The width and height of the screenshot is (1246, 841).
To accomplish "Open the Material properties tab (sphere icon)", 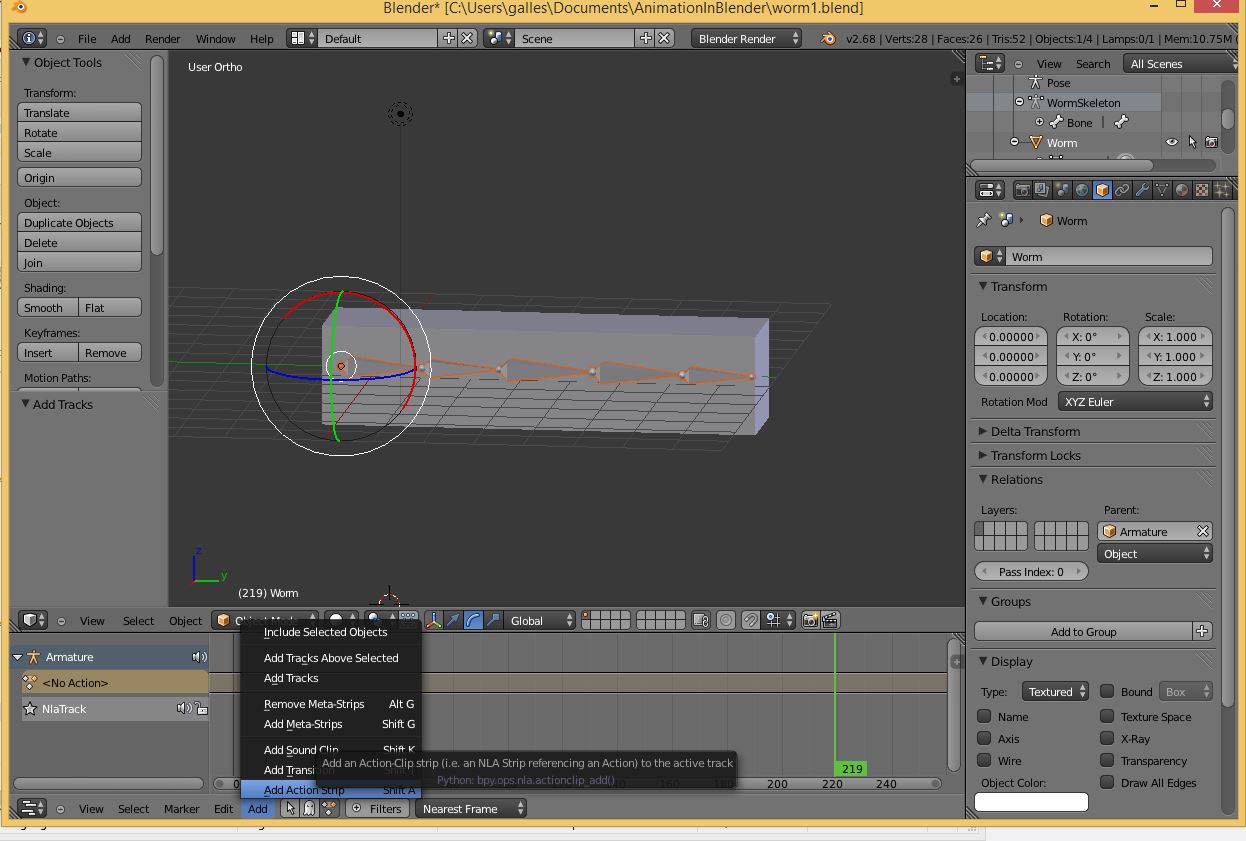I will [x=1182, y=190].
